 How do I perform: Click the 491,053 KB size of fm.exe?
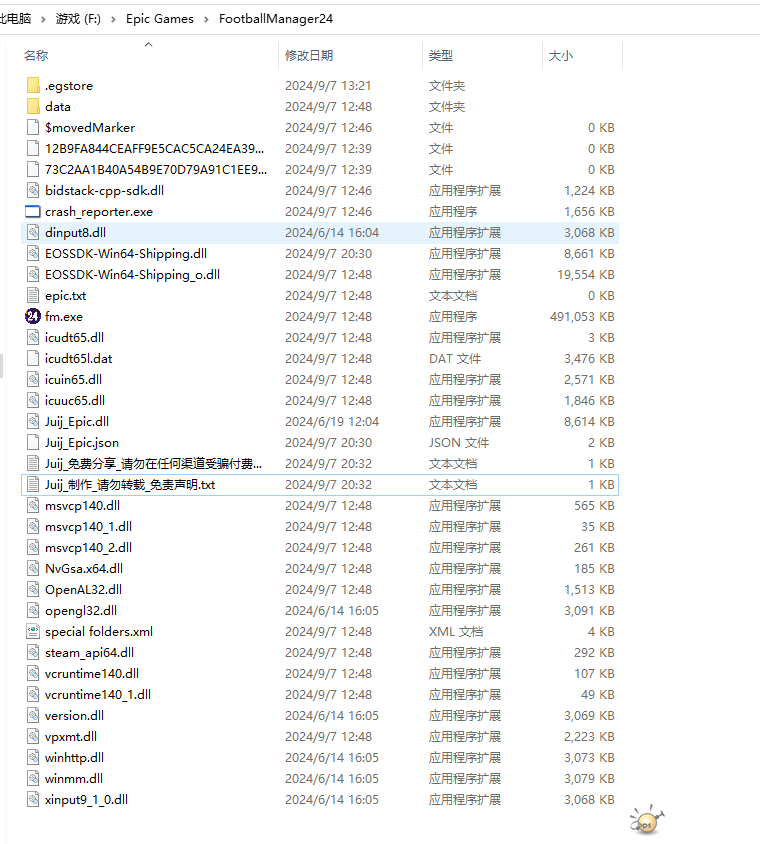[x=582, y=316]
